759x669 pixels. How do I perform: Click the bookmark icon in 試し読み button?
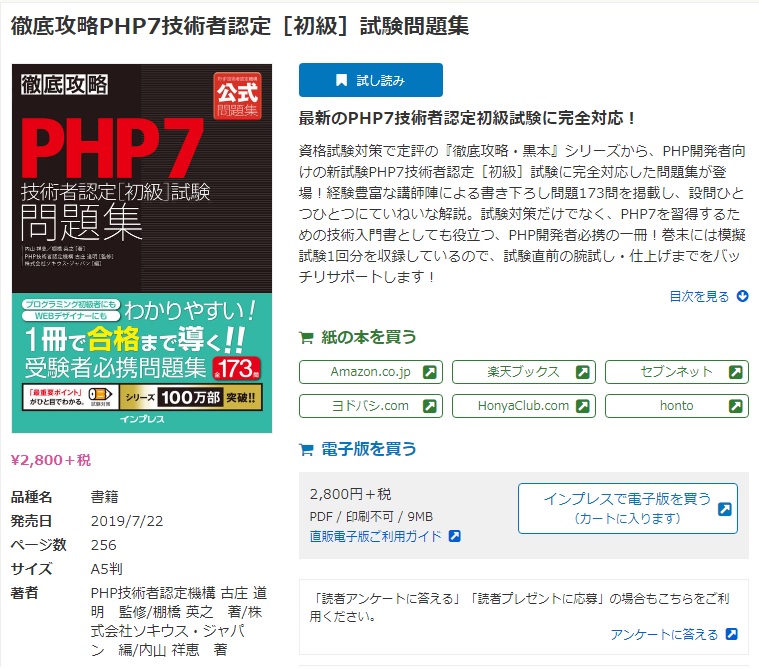point(341,80)
